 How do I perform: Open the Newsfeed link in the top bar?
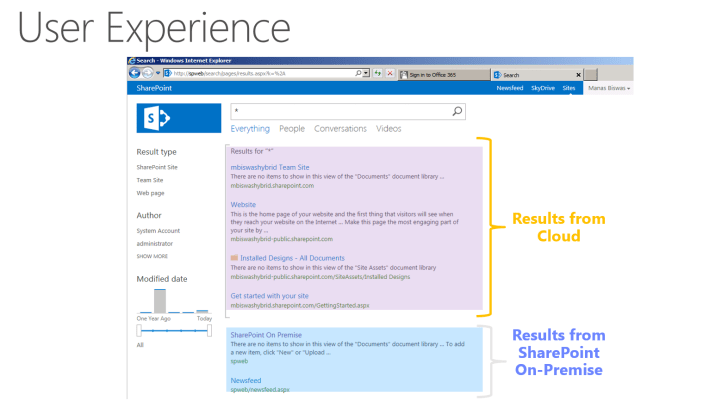509,89
